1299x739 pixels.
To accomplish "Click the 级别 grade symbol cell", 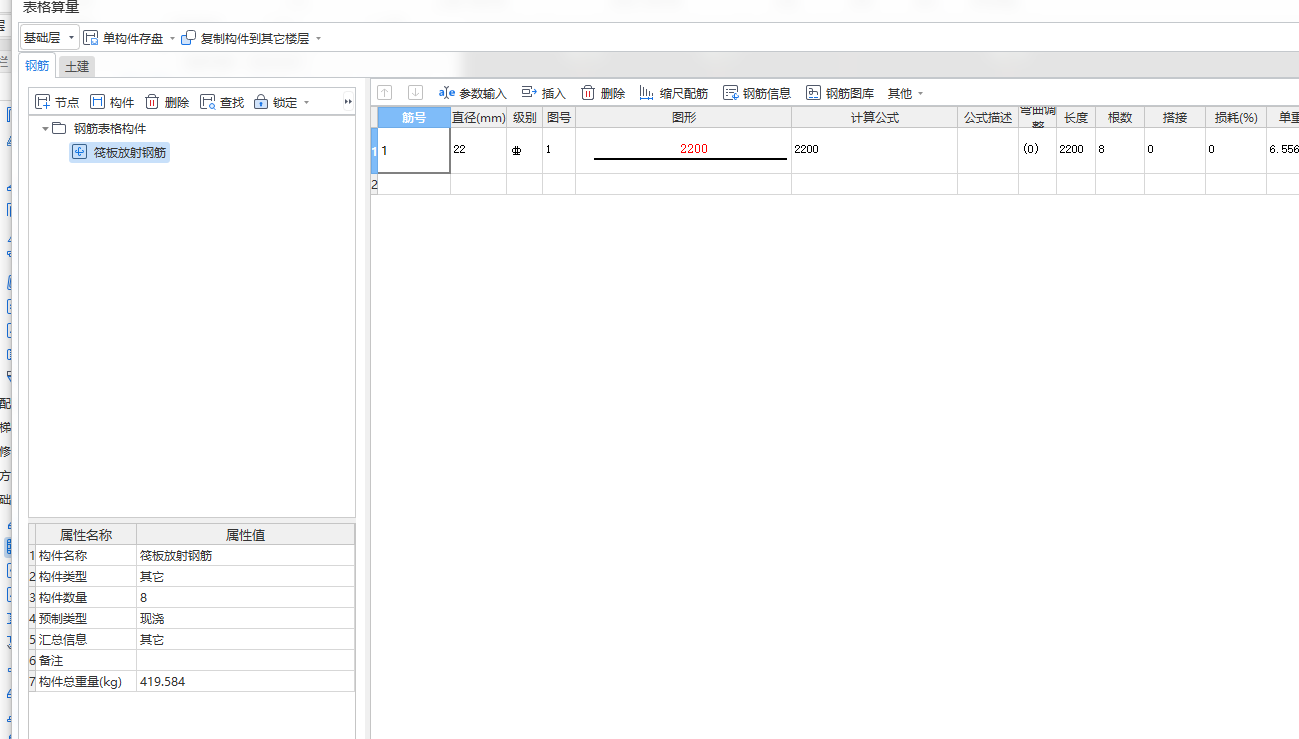I will [525, 150].
